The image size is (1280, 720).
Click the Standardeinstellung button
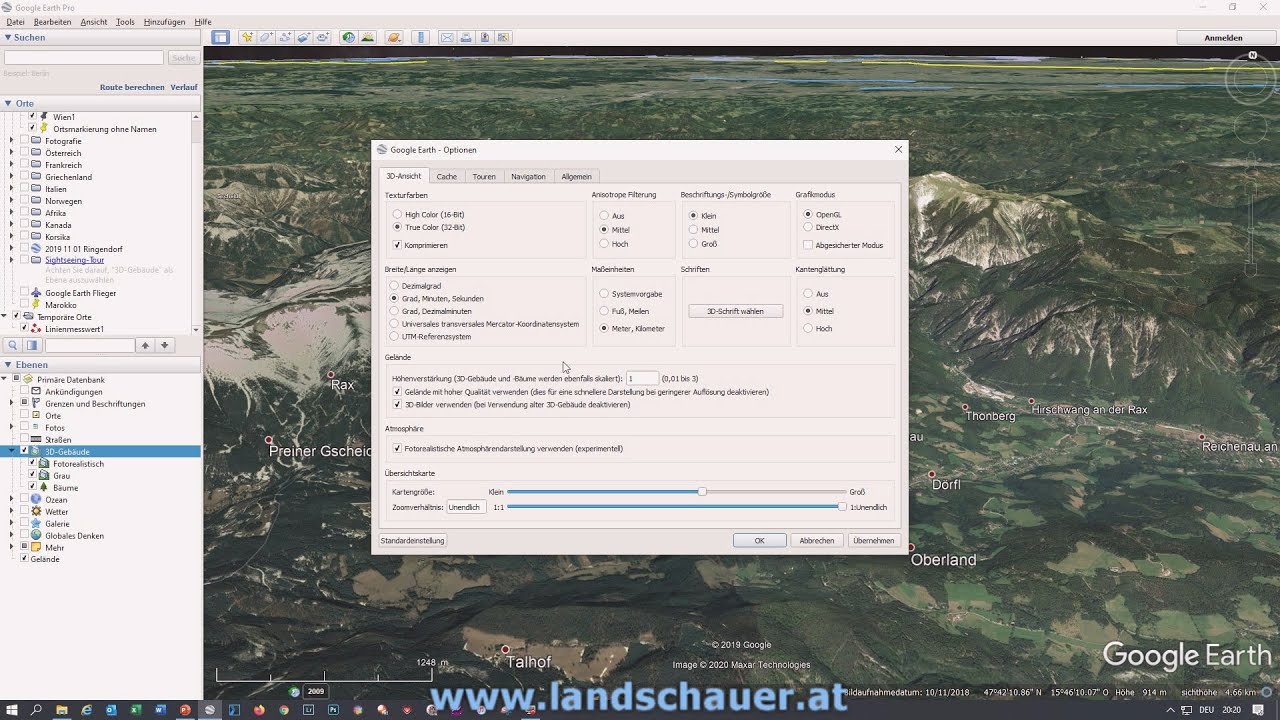(412, 541)
